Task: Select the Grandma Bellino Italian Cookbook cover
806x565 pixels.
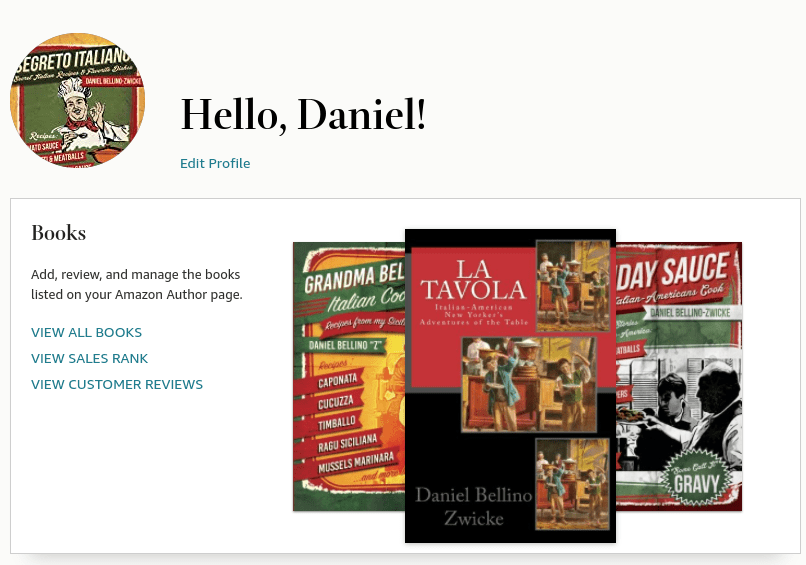Action: point(349,376)
